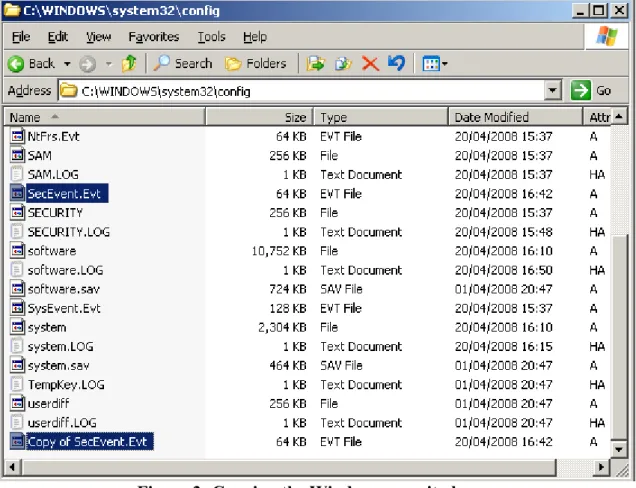Select the system.sav file icon
This screenshot has height=488, width=636.
click(17, 365)
